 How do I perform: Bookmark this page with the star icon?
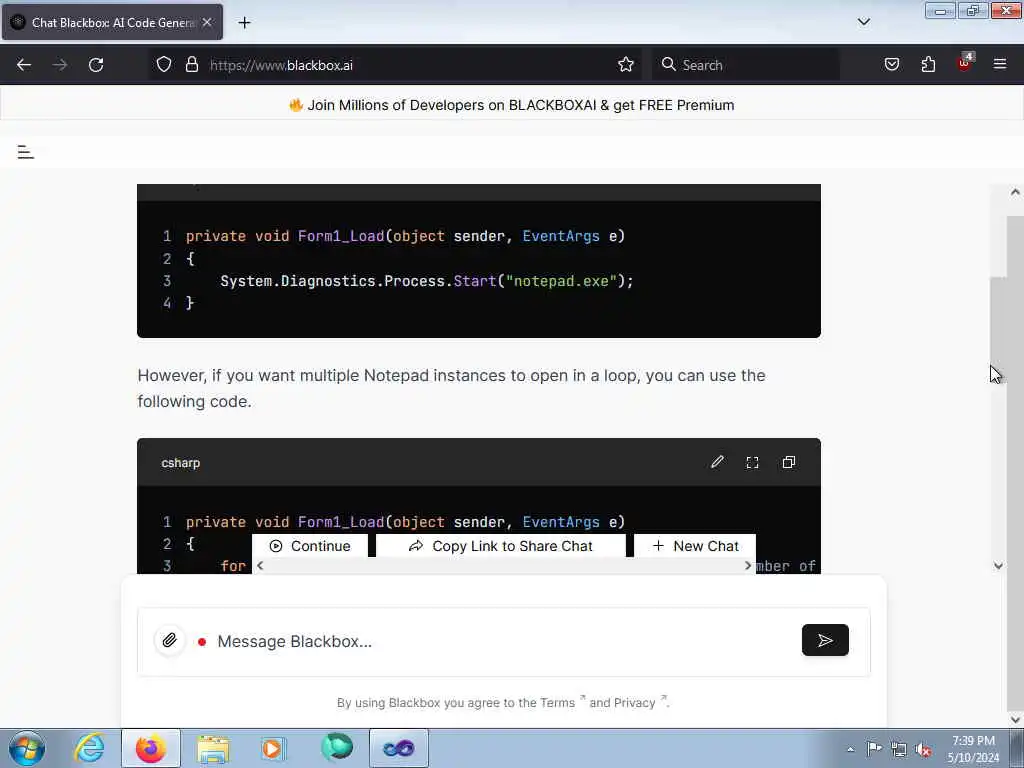[626, 65]
